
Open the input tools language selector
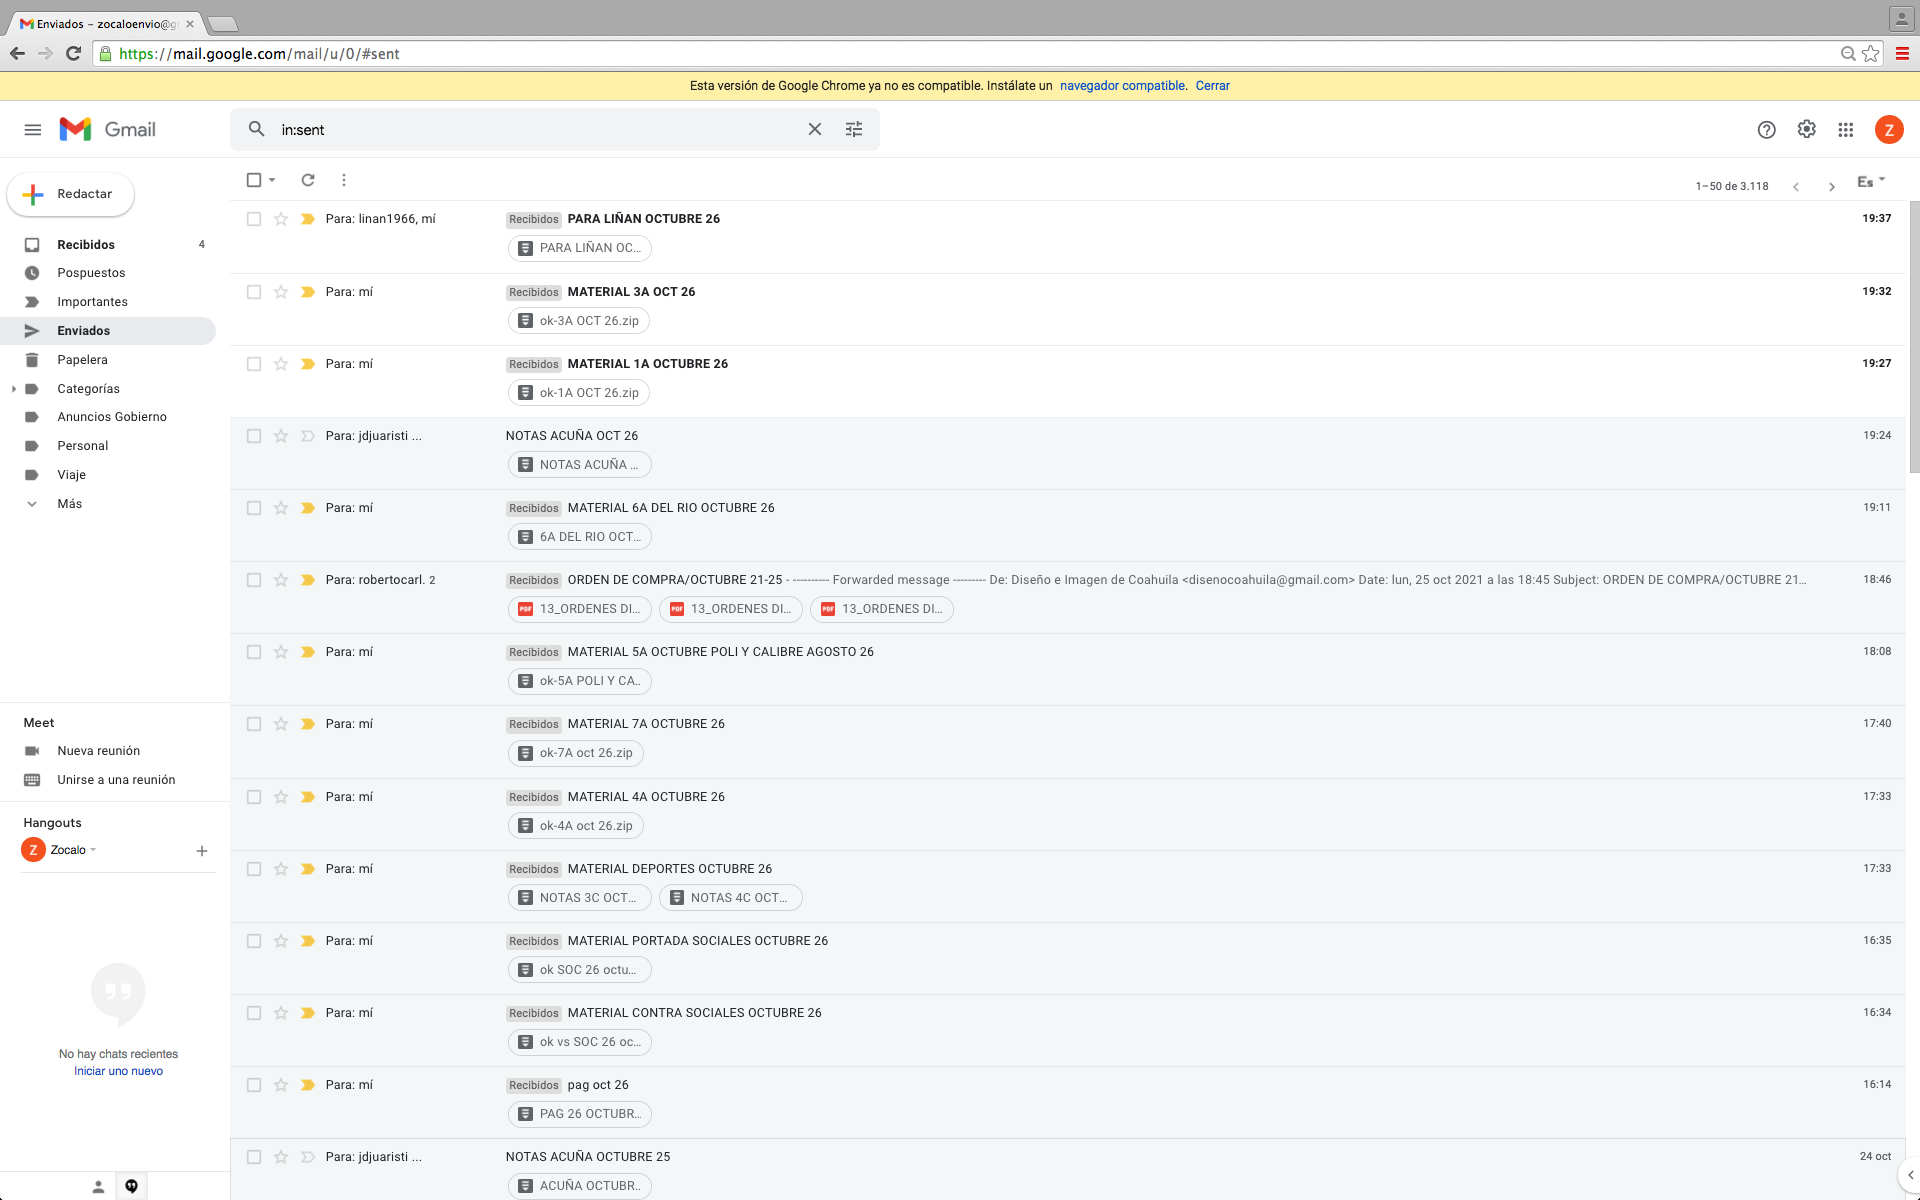point(1871,182)
